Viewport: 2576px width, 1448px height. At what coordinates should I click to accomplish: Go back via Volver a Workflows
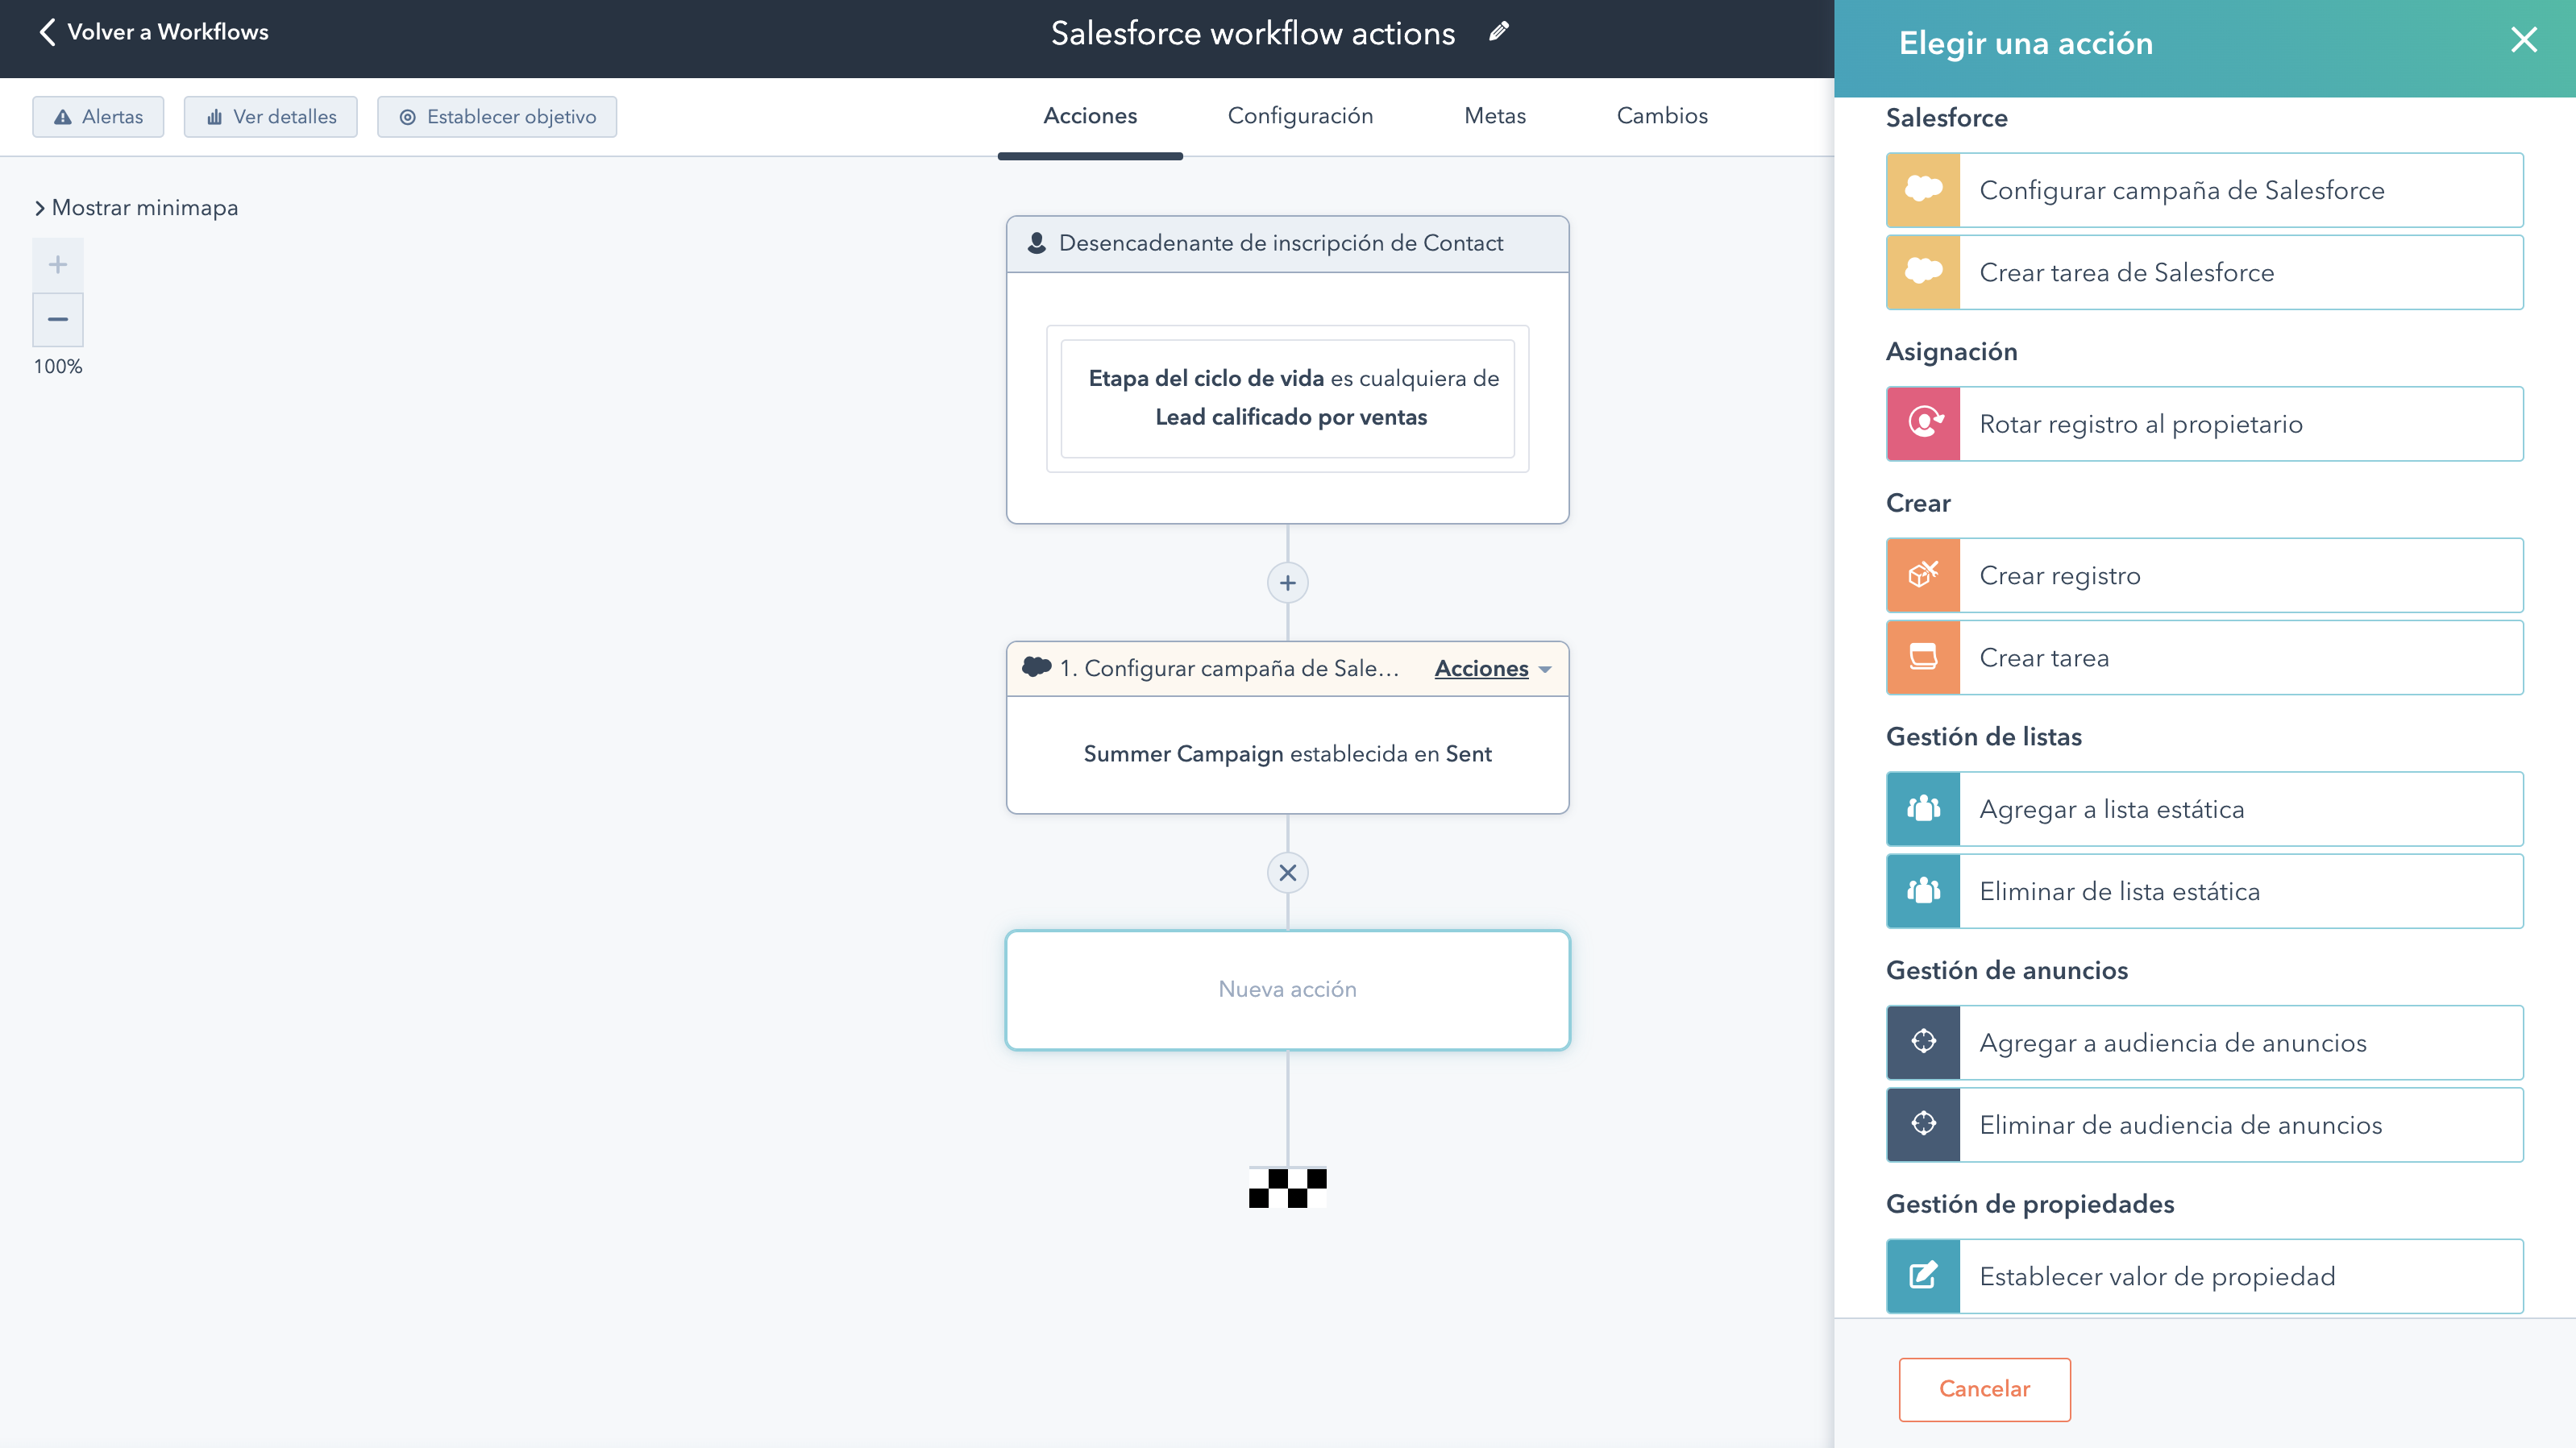click(x=153, y=32)
